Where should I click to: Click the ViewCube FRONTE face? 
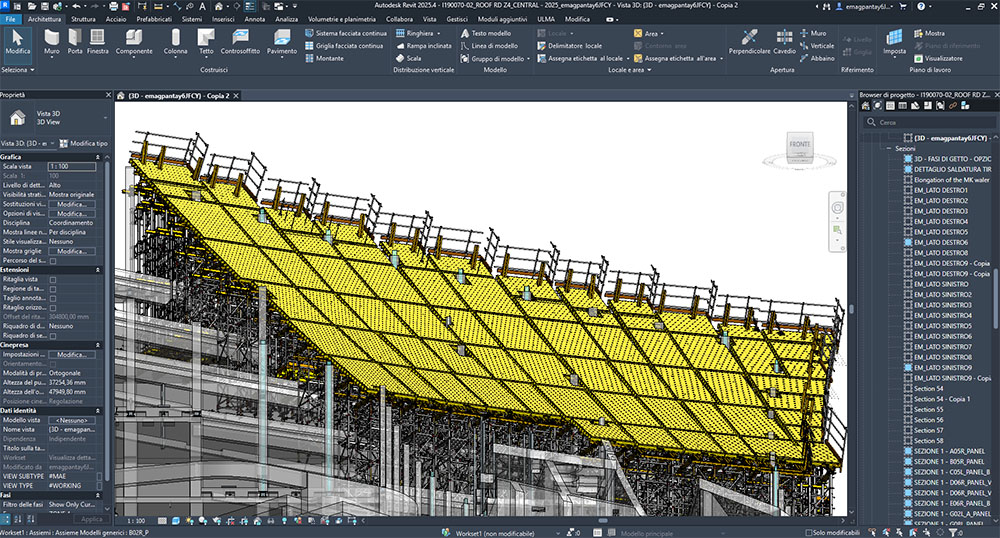coord(800,144)
